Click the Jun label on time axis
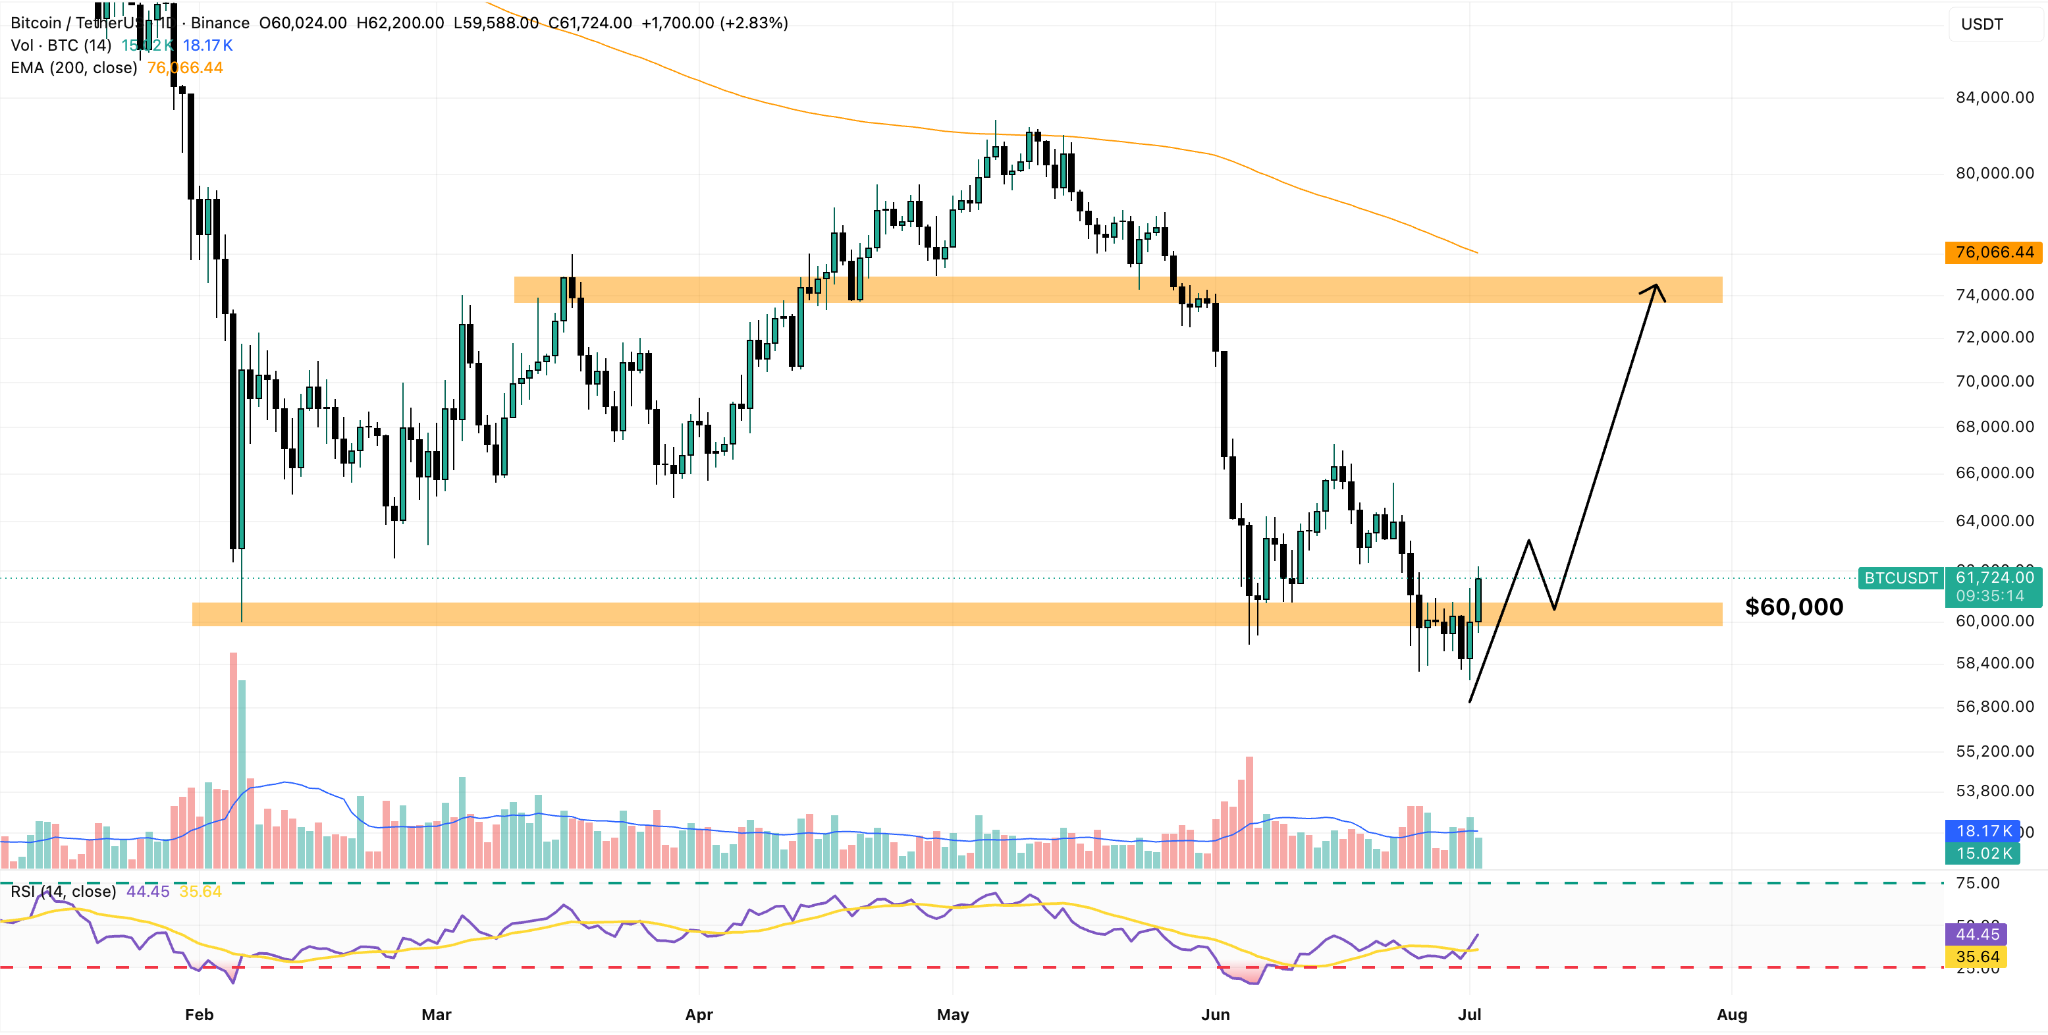This screenshot has height=1035, width=2048. 1216,1014
